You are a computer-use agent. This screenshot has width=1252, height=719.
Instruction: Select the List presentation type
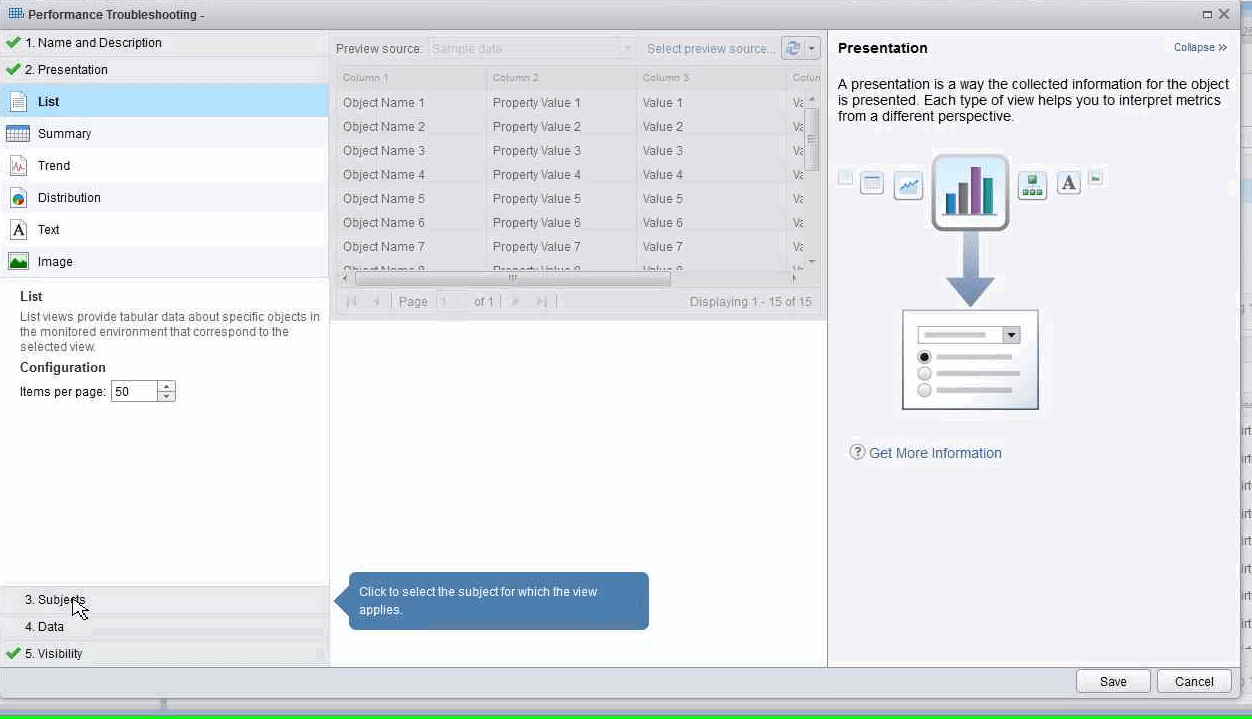coord(48,101)
